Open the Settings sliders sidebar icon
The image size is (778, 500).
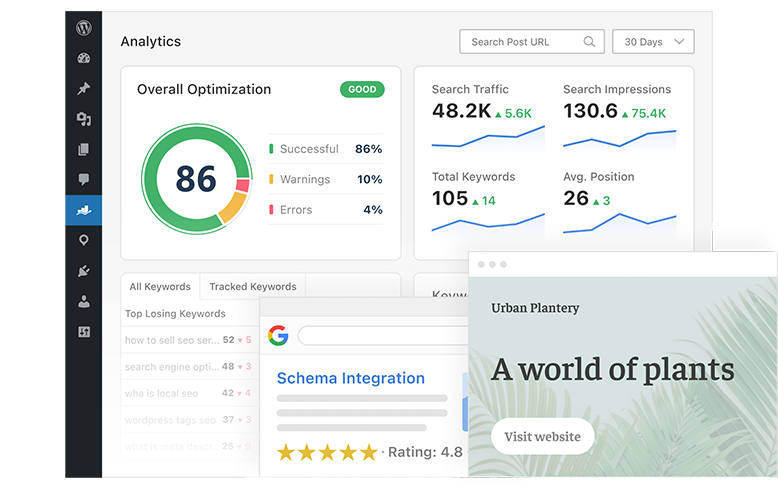pyautogui.click(x=83, y=332)
